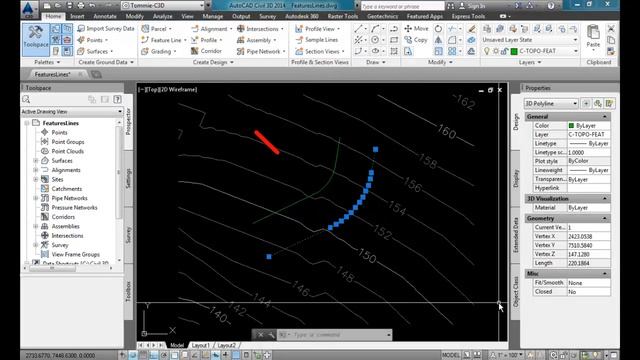
Task: Expand the Create Ground Data panel
Action: [106, 62]
